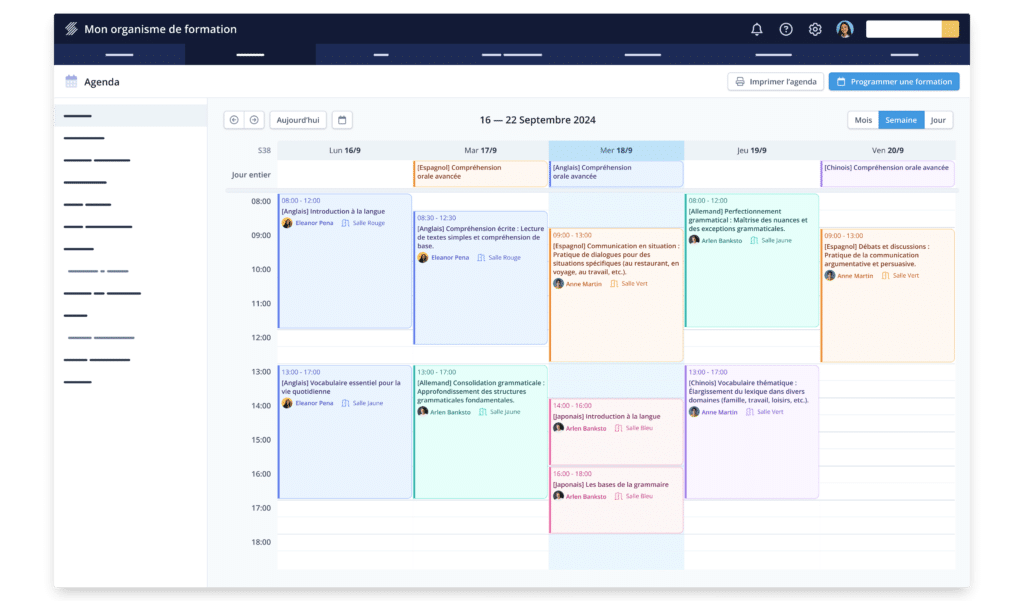The image size is (1024, 601).
Task: Click Imprimer l'agenda button
Action: pos(775,82)
